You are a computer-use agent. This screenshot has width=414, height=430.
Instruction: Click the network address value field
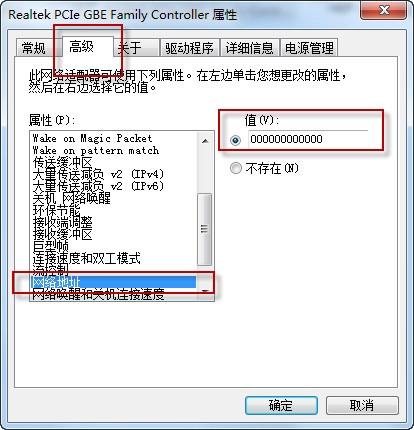[308, 139]
